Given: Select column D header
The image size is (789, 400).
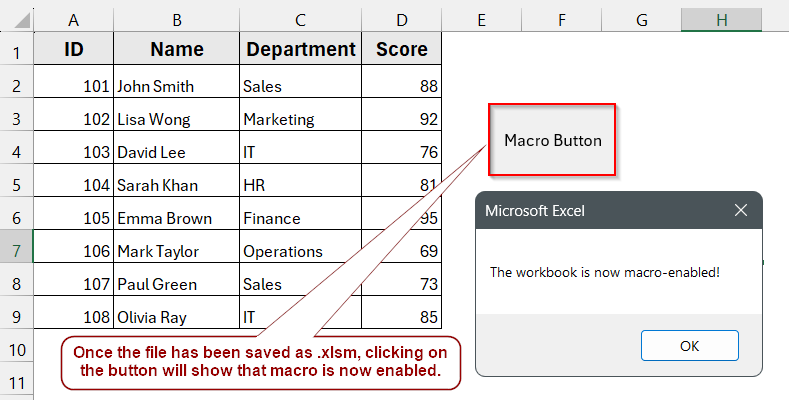Looking at the screenshot, I should point(401,19).
